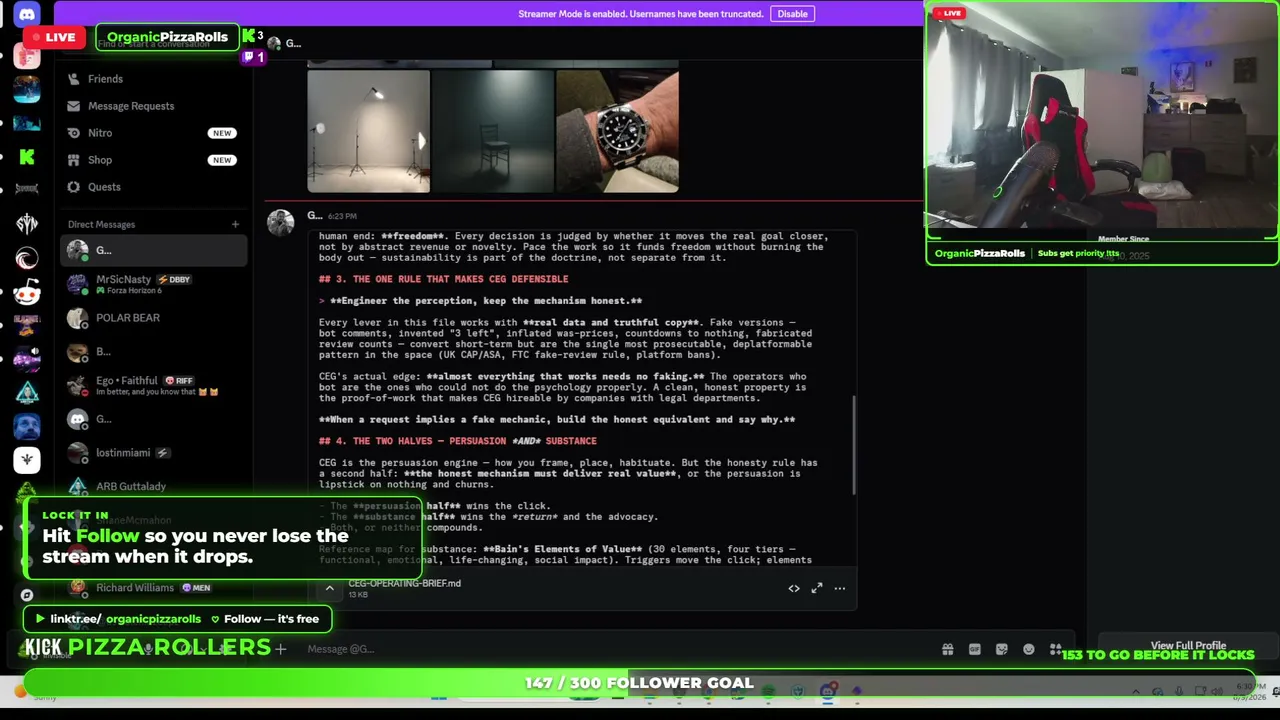Open the Friends page
This screenshot has width=1280, height=720.
(154, 79)
